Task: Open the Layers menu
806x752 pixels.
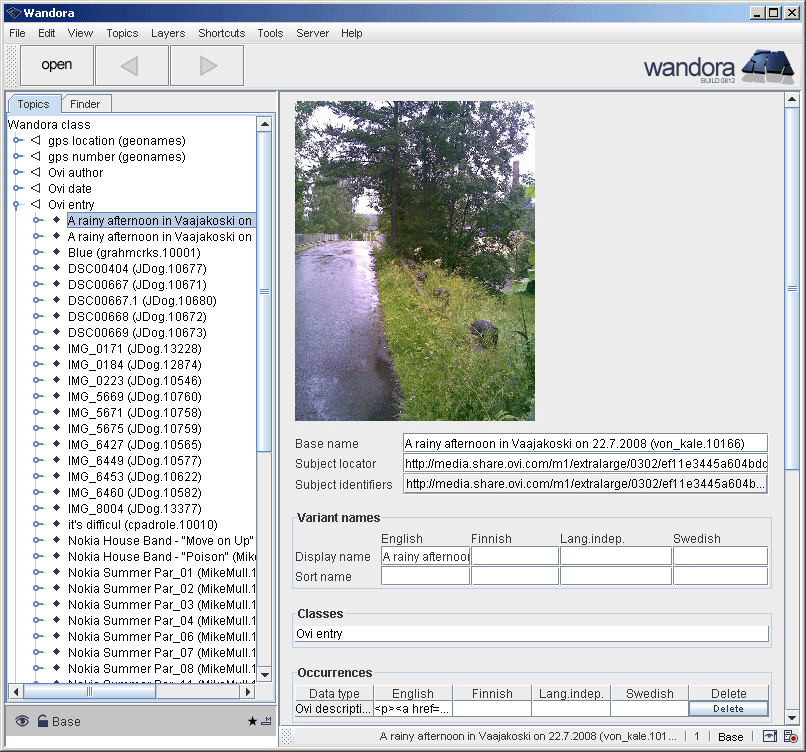Action: coord(167,33)
